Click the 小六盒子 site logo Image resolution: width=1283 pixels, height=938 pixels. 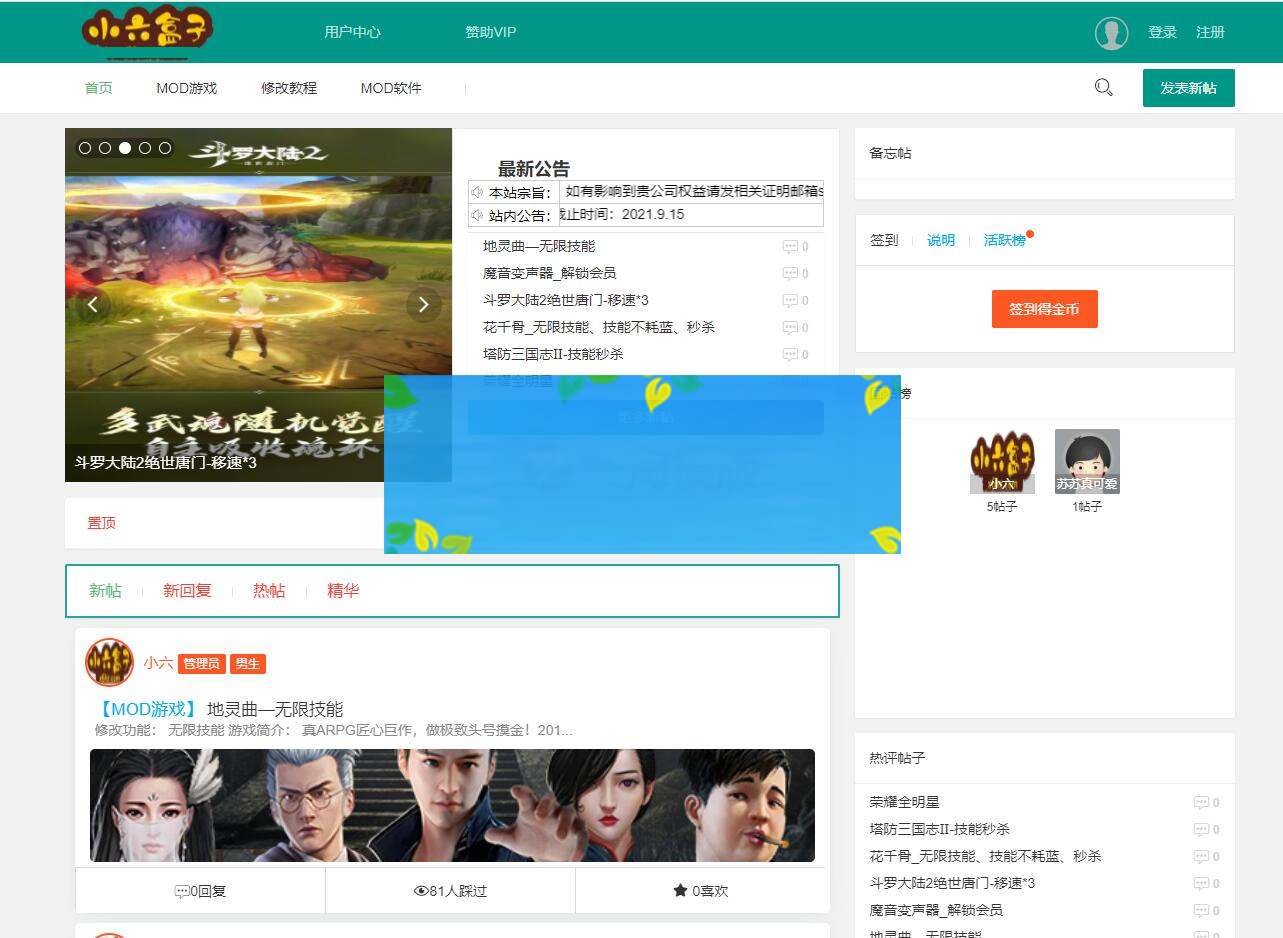click(146, 31)
